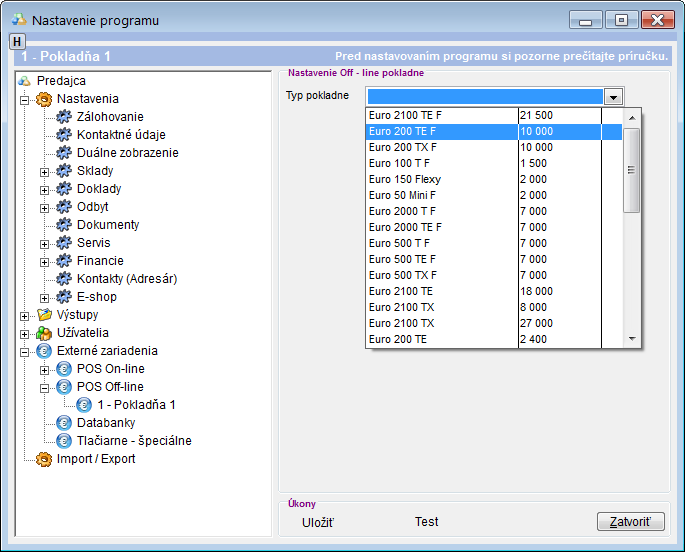Click the Tlačiarne - špeciálne icon
Image resolution: width=685 pixels, height=552 pixels.
coord(65,441)
